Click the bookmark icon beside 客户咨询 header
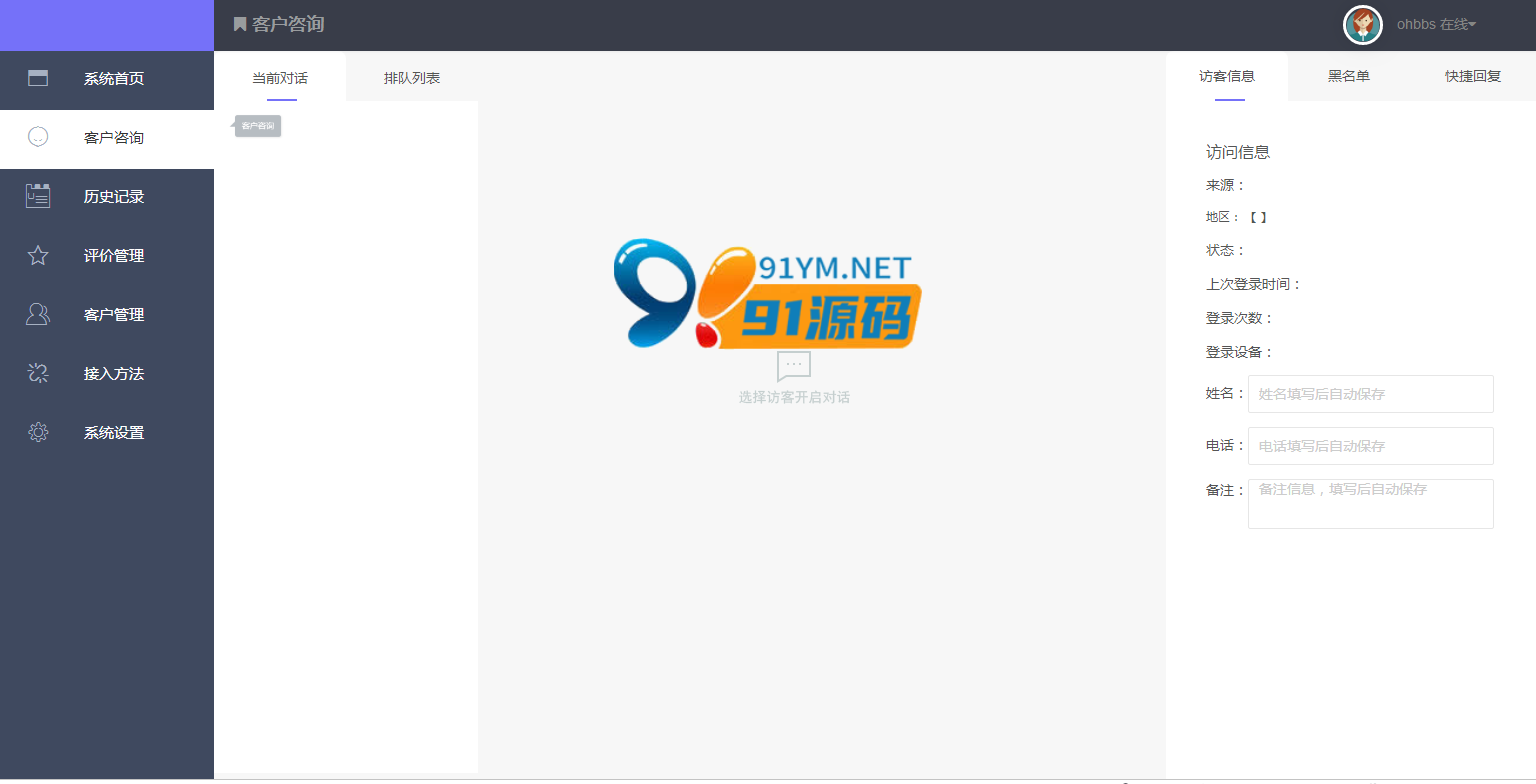1536x784 pixels. pyautogui.click(x=240, y=24)
